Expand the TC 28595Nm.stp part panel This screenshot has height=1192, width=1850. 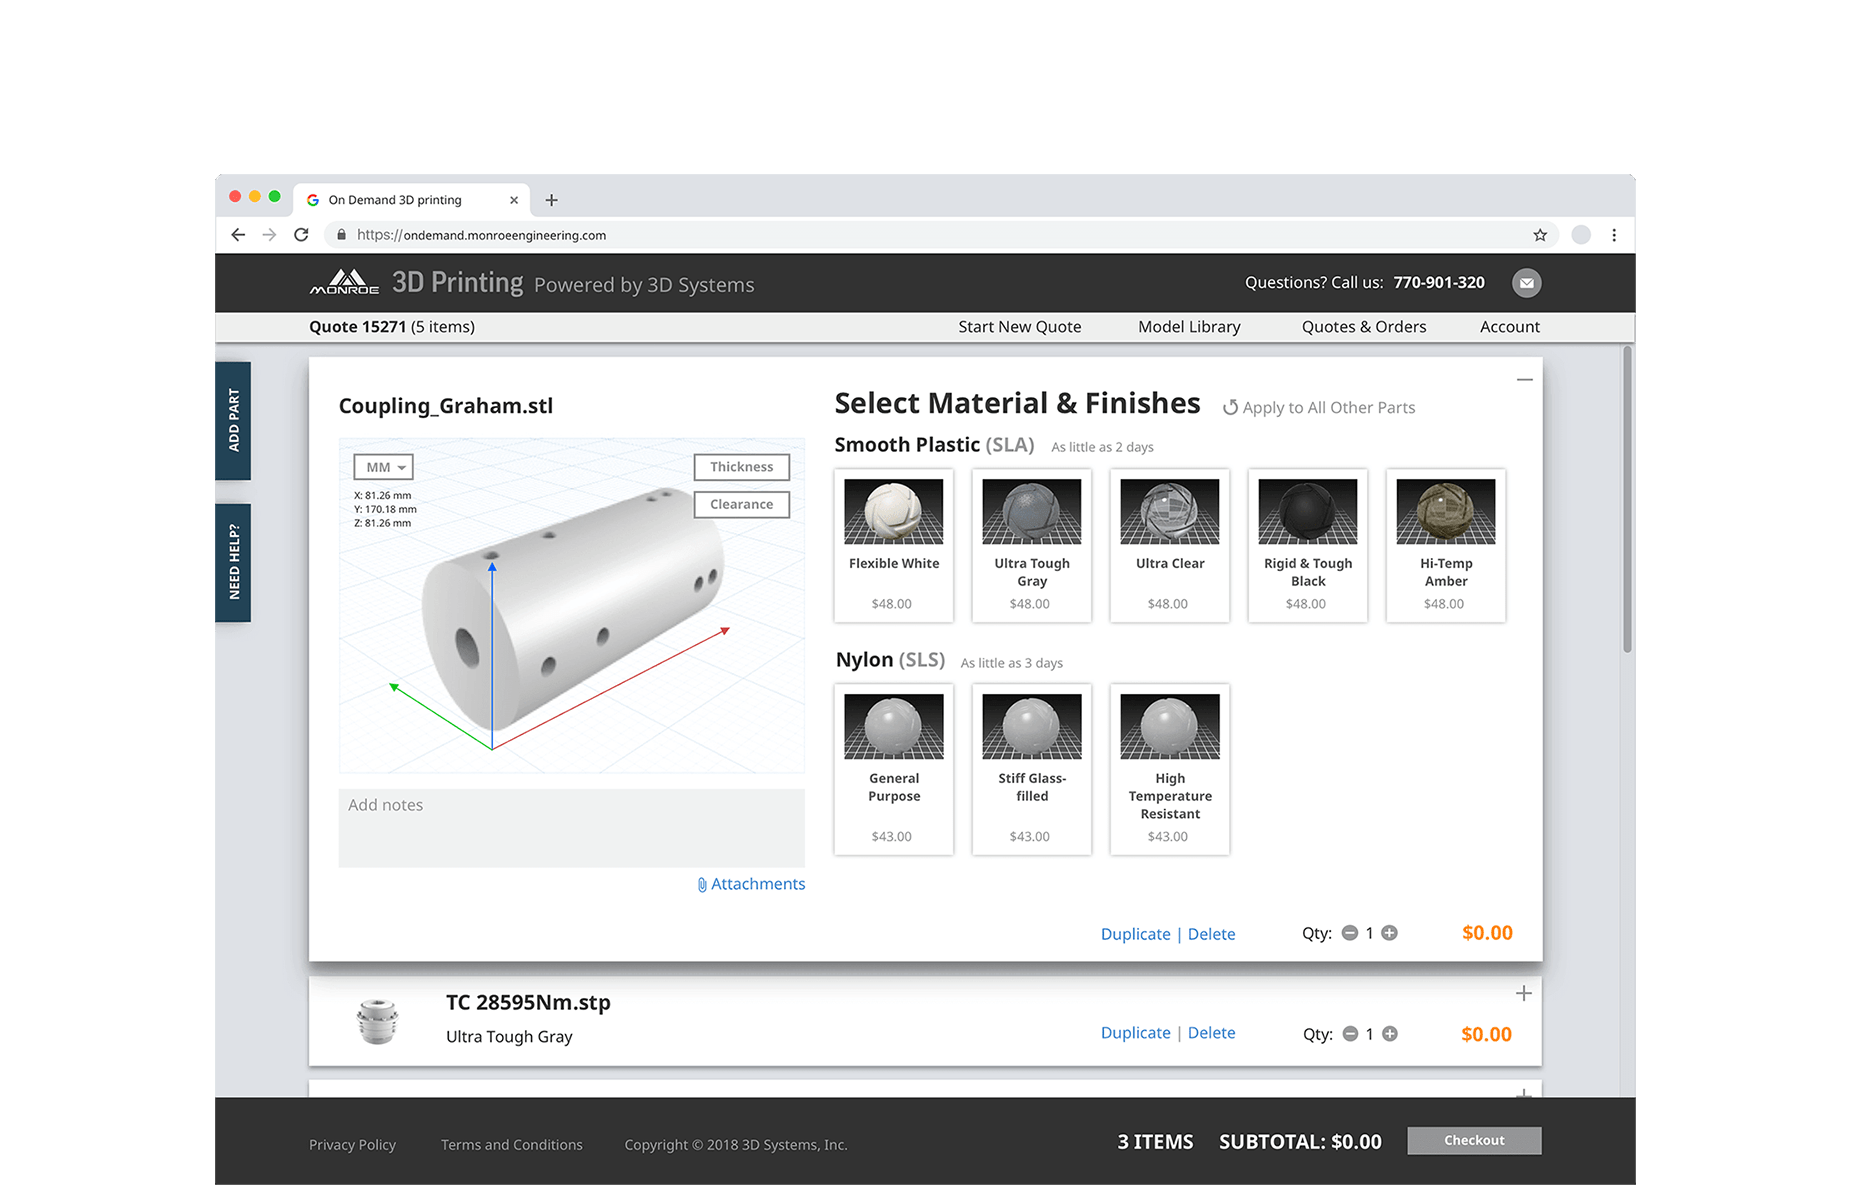pos(1523,993)
